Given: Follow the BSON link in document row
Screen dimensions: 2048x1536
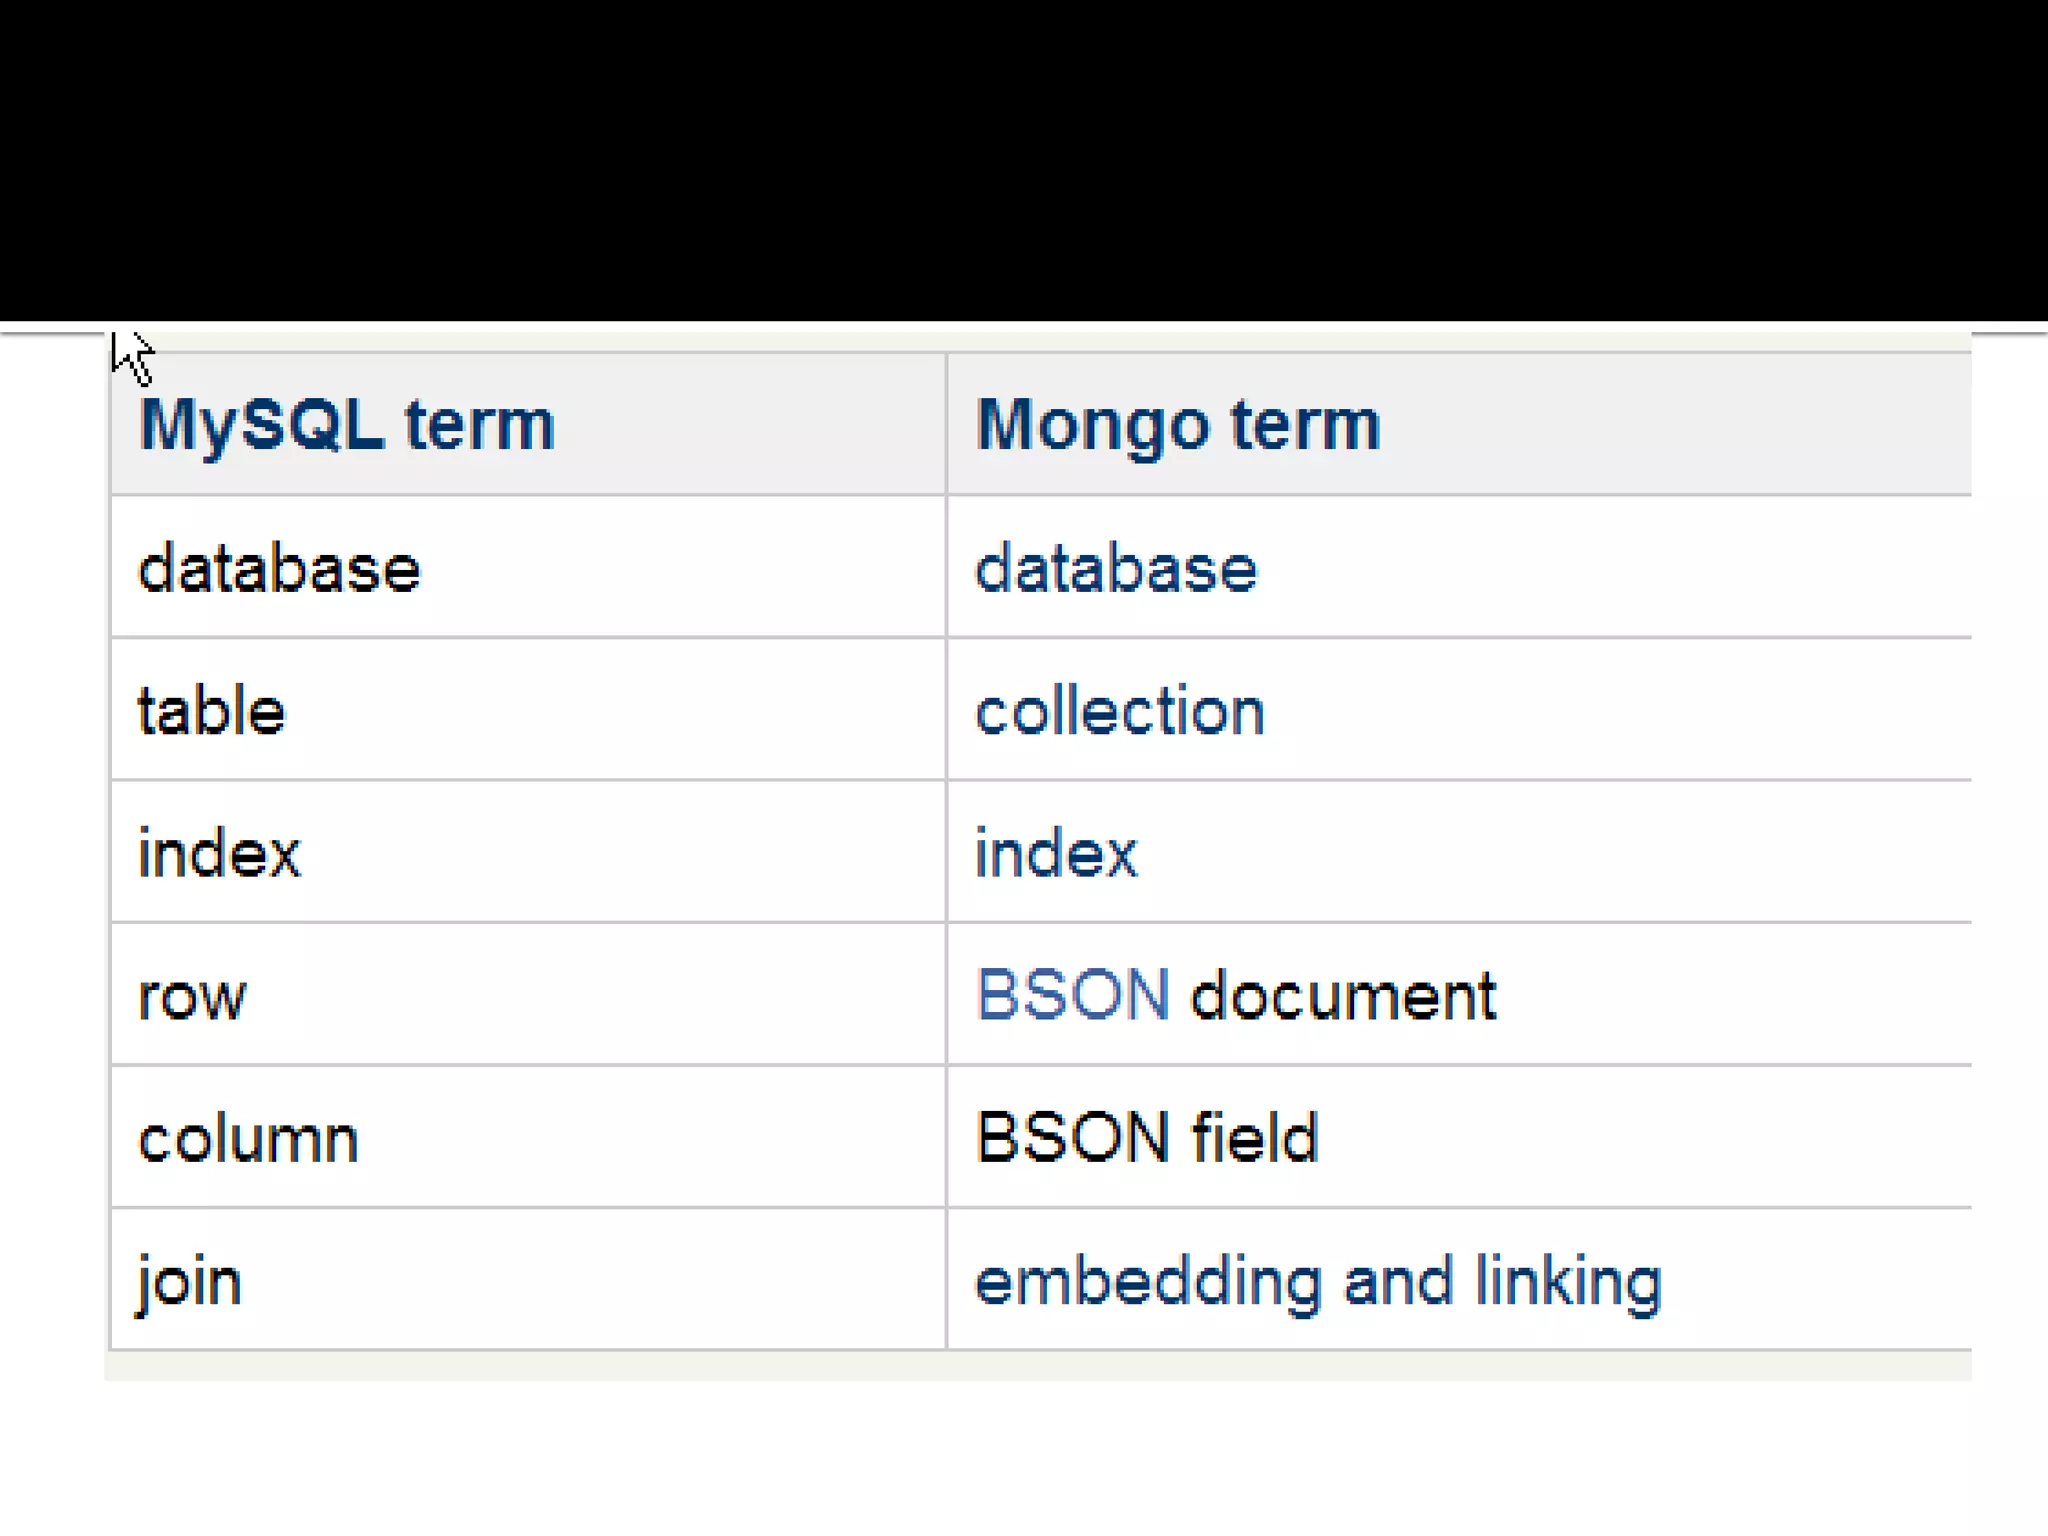Looking at the screenshot, I should click(1072, 996).
